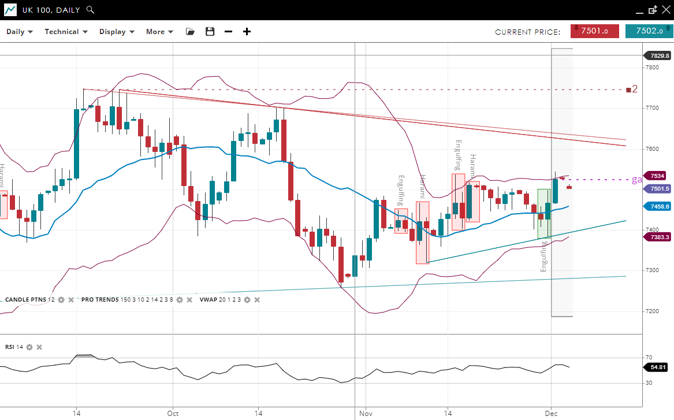Zoom out using the minus icon
674x420 pixels.
(228, 32)
